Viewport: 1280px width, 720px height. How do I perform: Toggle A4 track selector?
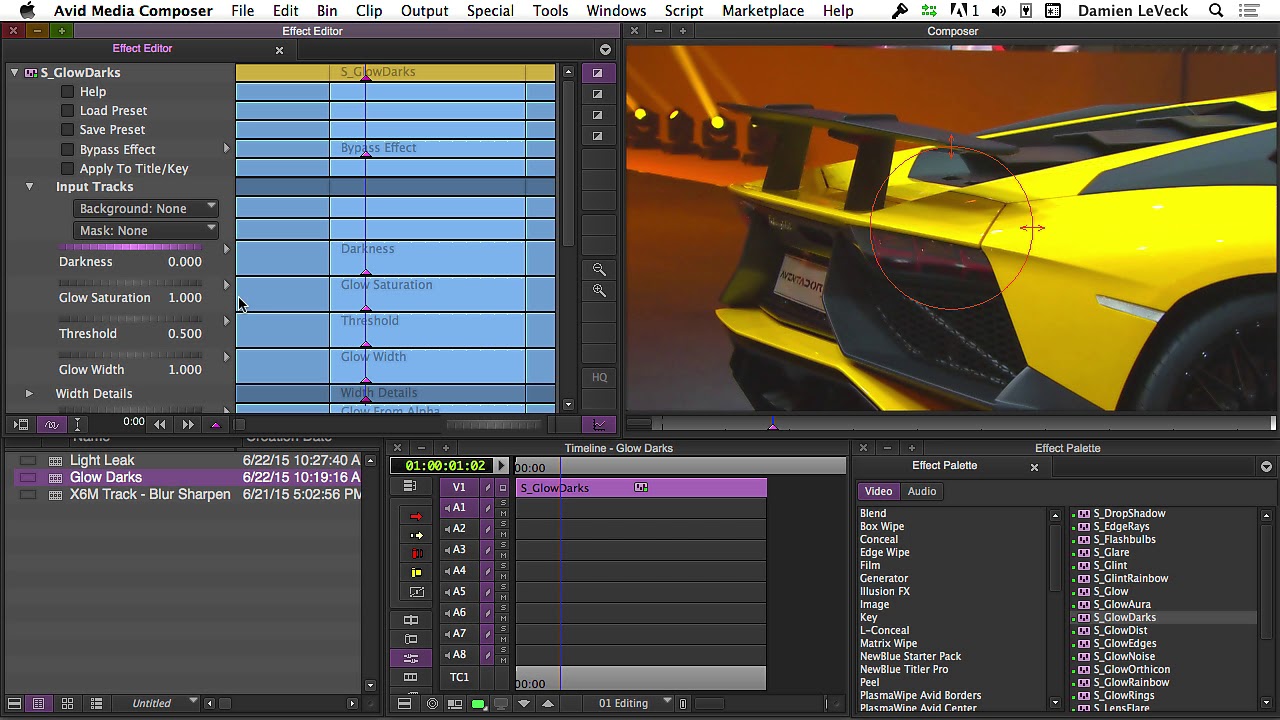point(459,571)
